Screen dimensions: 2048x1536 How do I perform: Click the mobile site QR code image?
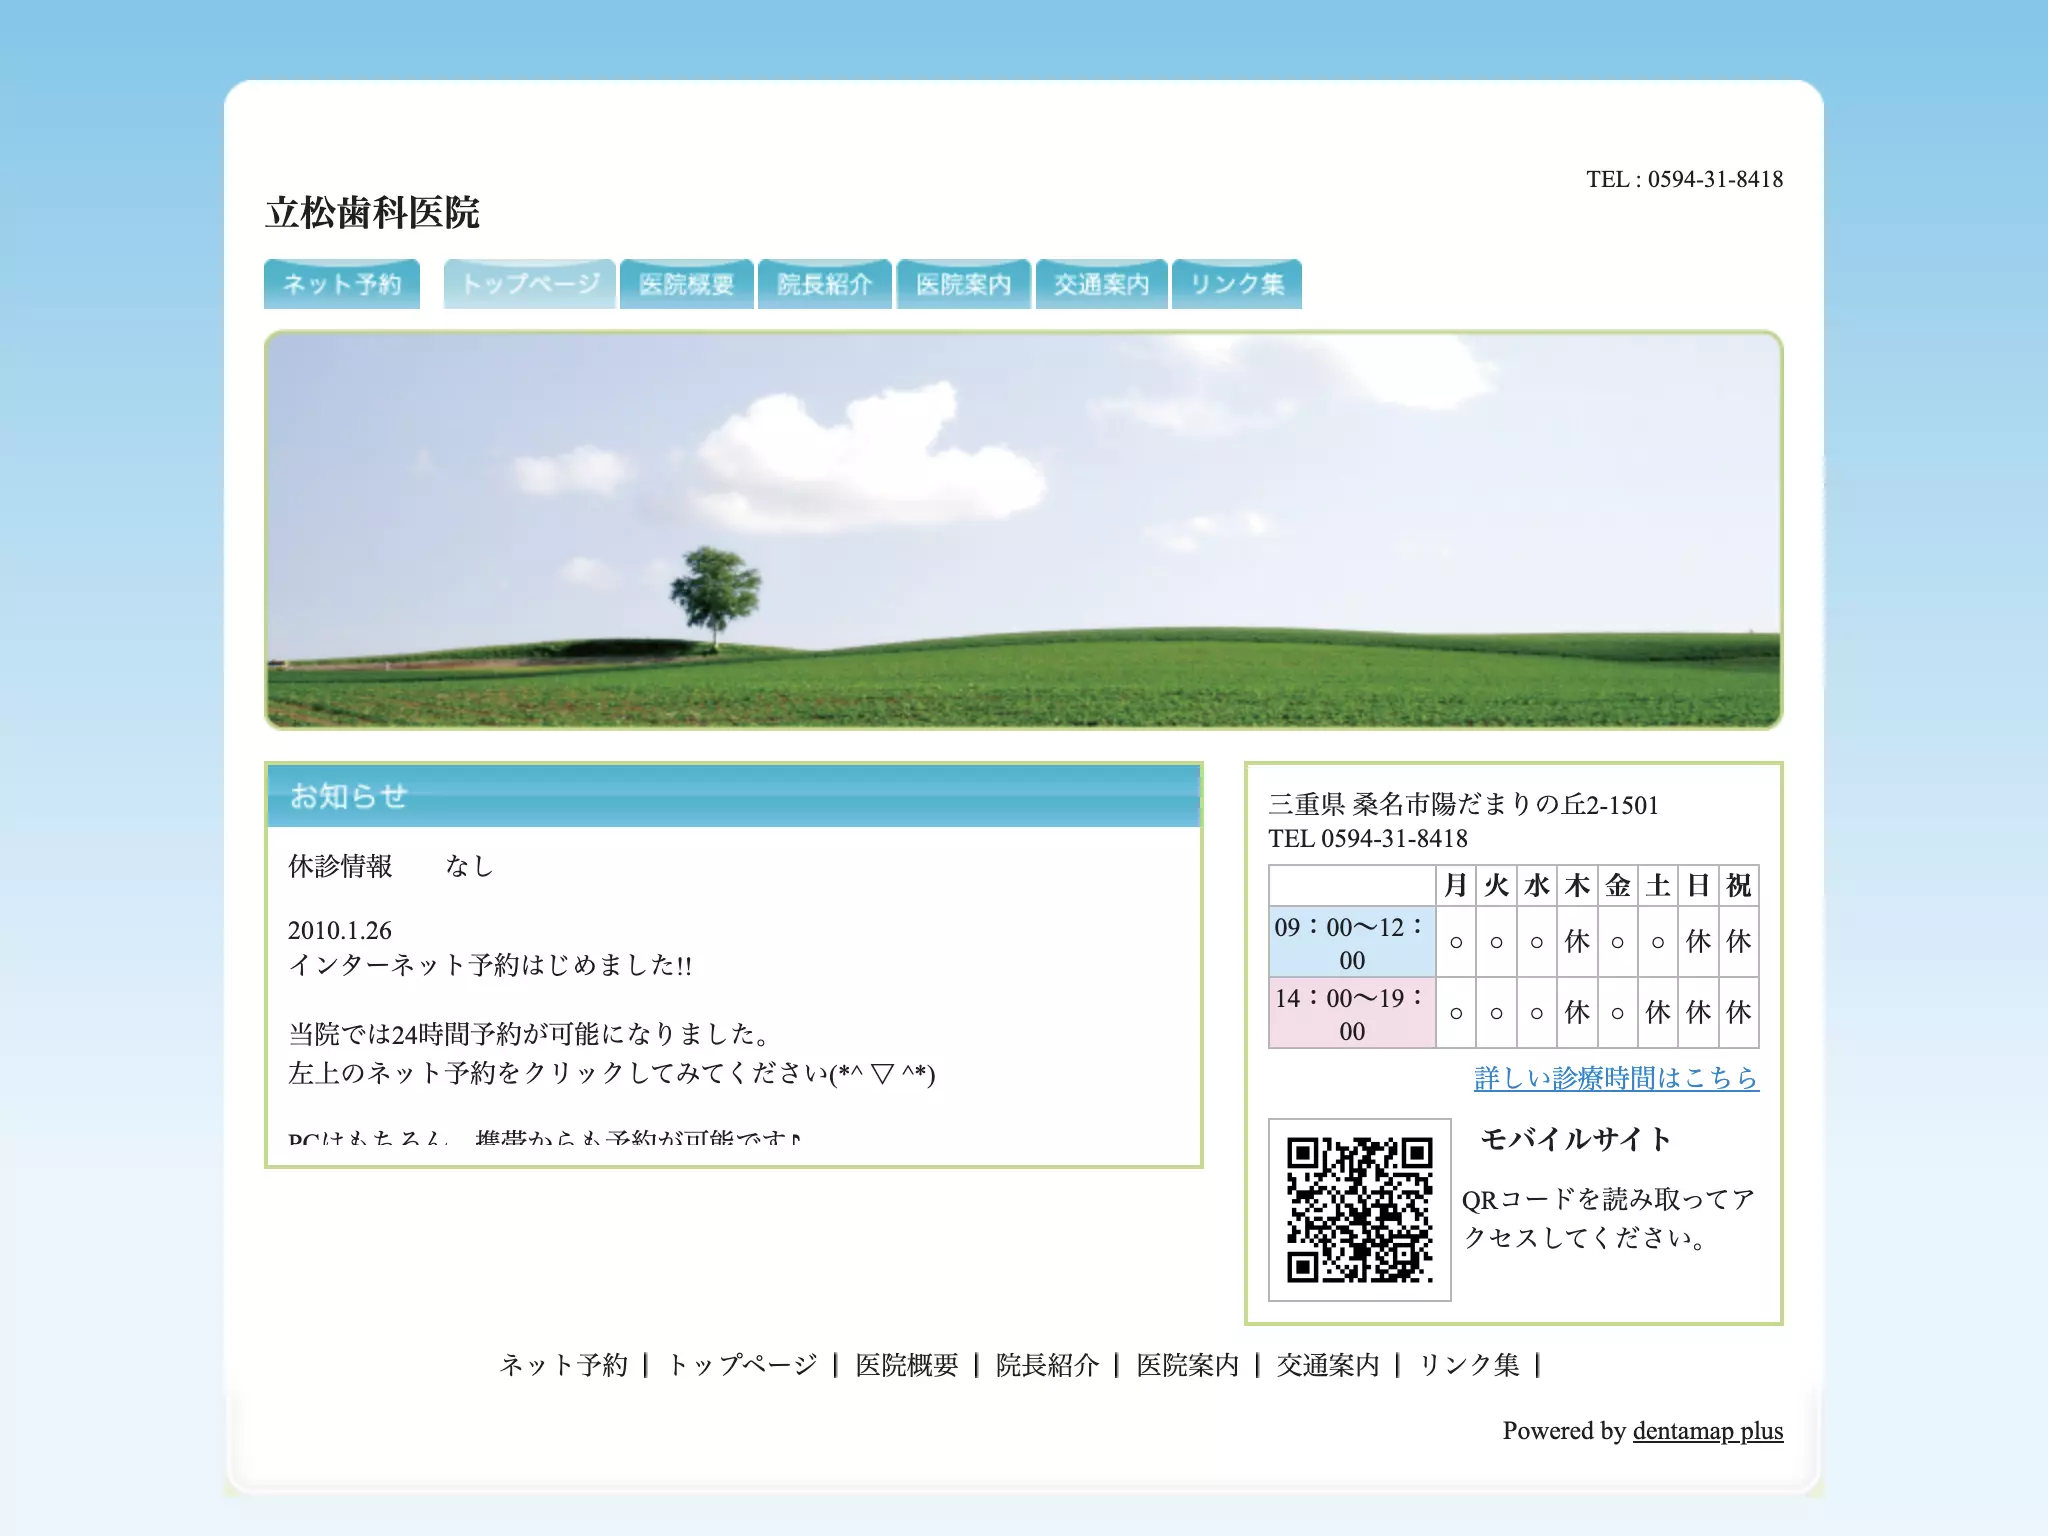[1360, 1210]
